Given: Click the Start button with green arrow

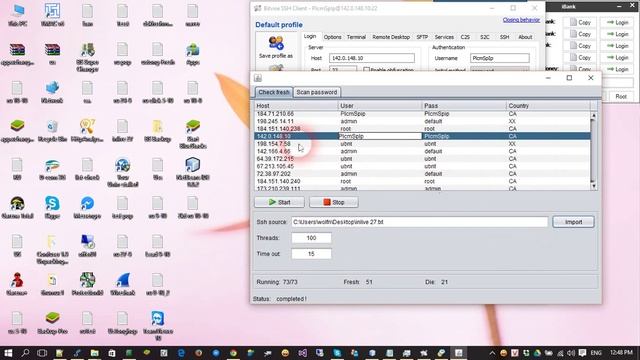Looking at the screenshot, I should coord(279,202).
